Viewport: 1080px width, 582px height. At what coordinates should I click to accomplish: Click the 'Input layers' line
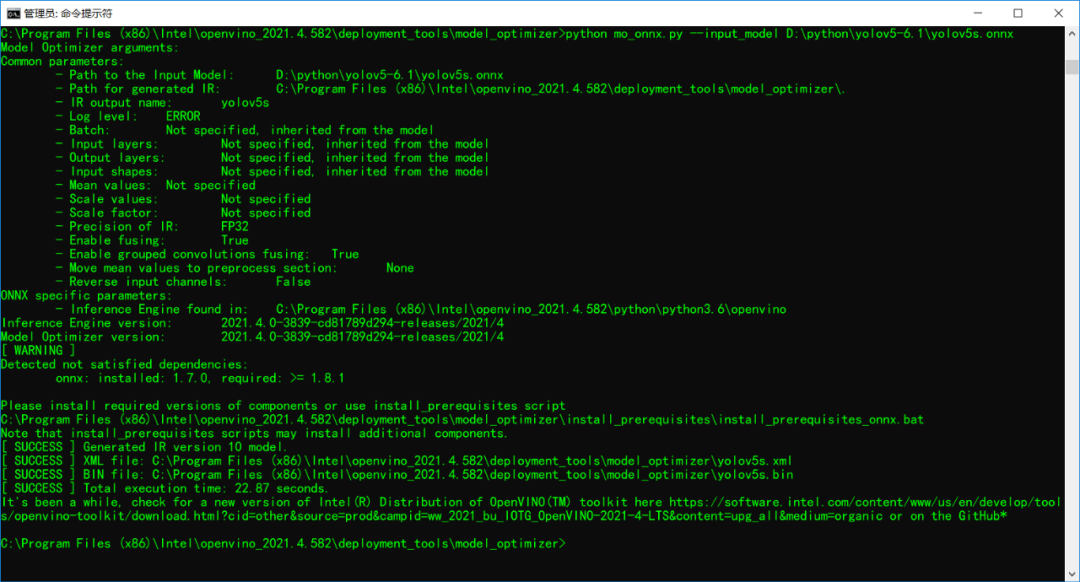(x=273, y=144)
